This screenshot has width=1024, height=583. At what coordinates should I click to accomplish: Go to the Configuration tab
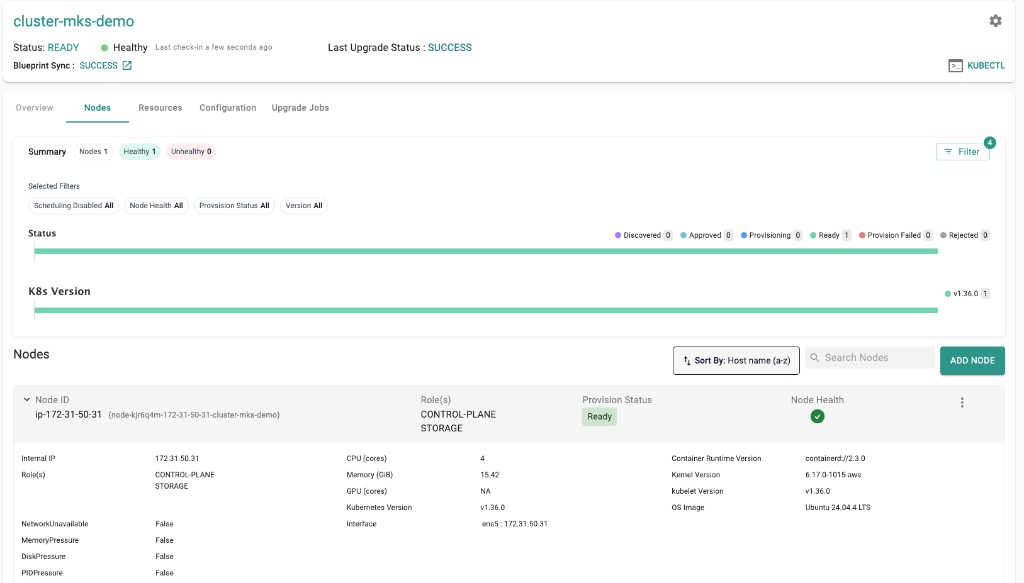click(228, 108)
